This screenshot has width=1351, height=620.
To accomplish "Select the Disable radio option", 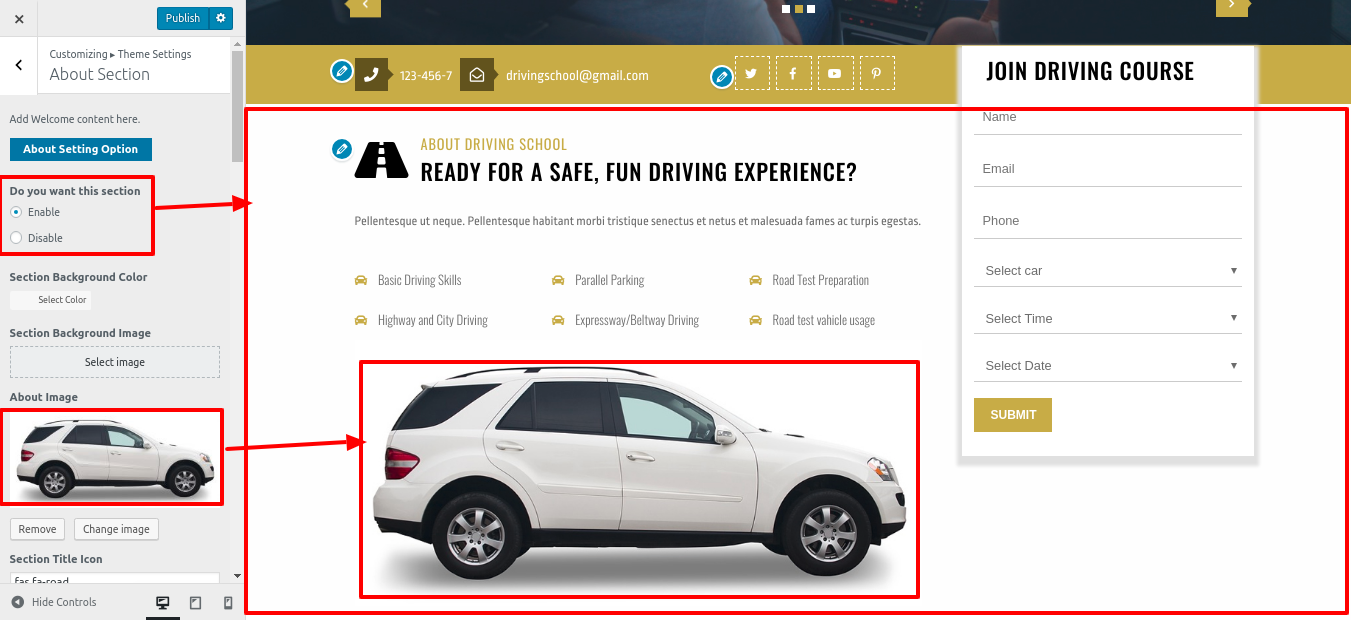I will [x=16, y=238].
